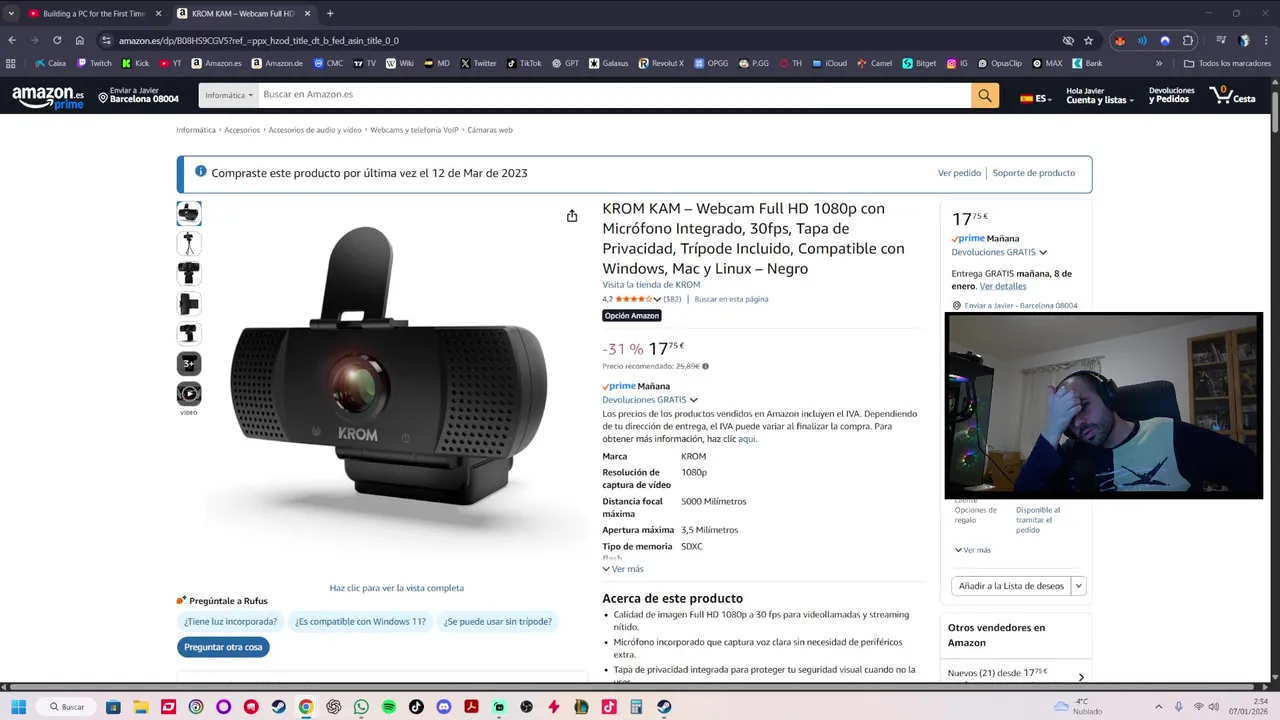
Task: Open Spotify from the taskbar
Action: point(389,707)
